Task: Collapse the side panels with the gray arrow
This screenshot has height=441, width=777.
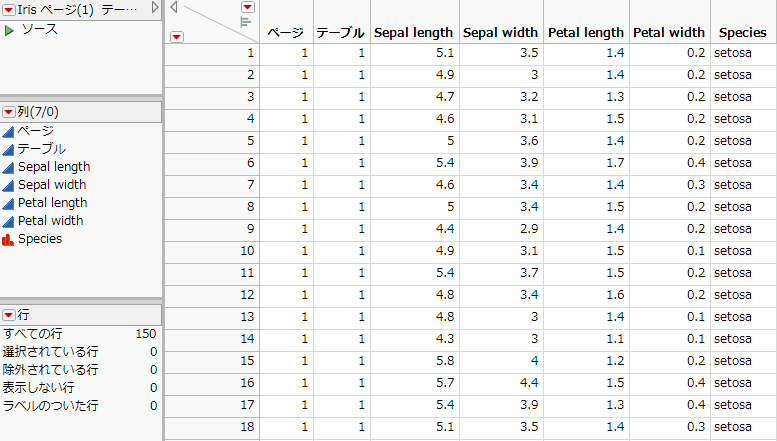Action: [174, 7]
